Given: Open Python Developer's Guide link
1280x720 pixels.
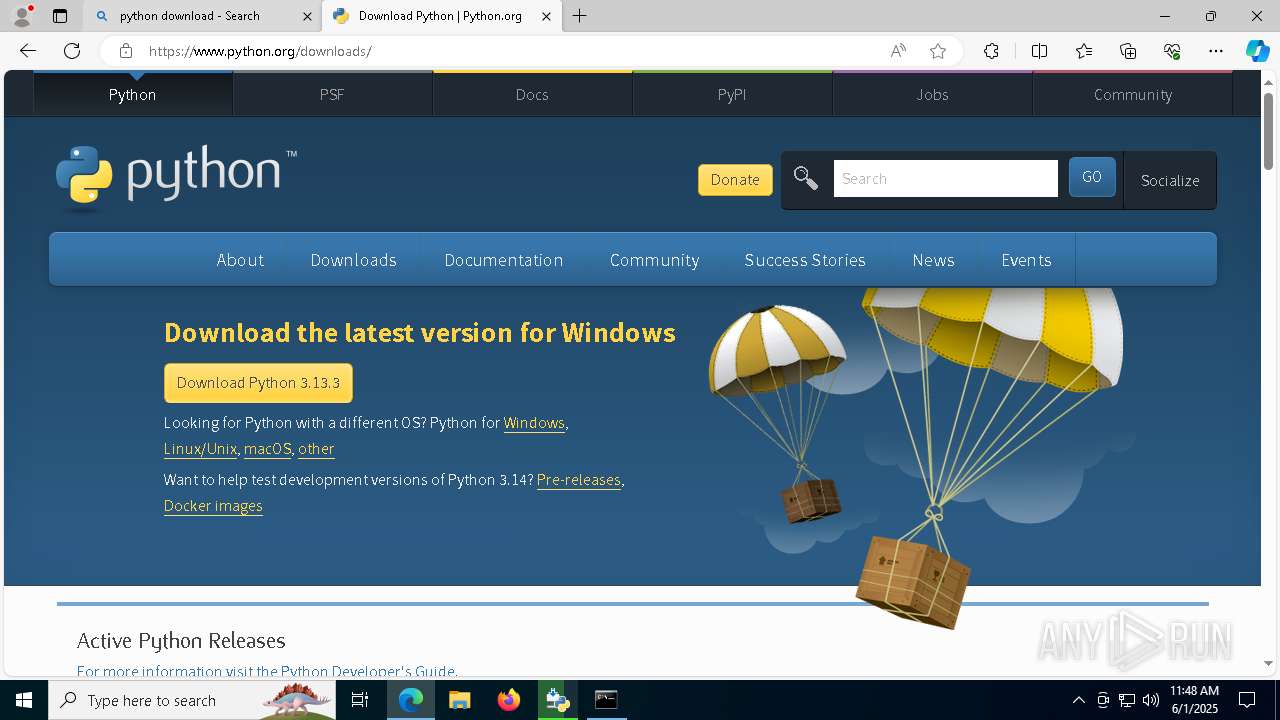Looking at the screenshot, I should (368, 671).
